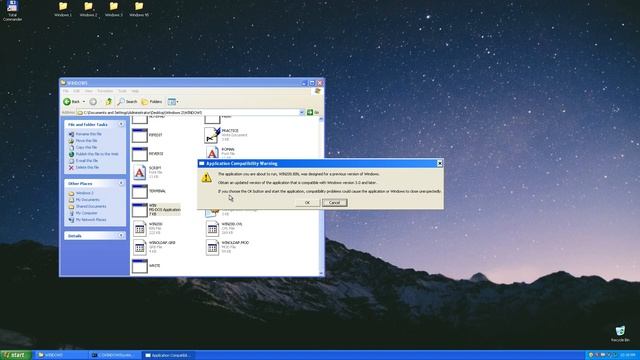Viewport: 640px width, 360px height.
Task: Open Search from the Explorer toolbar
Action: (x=127, y=102)
